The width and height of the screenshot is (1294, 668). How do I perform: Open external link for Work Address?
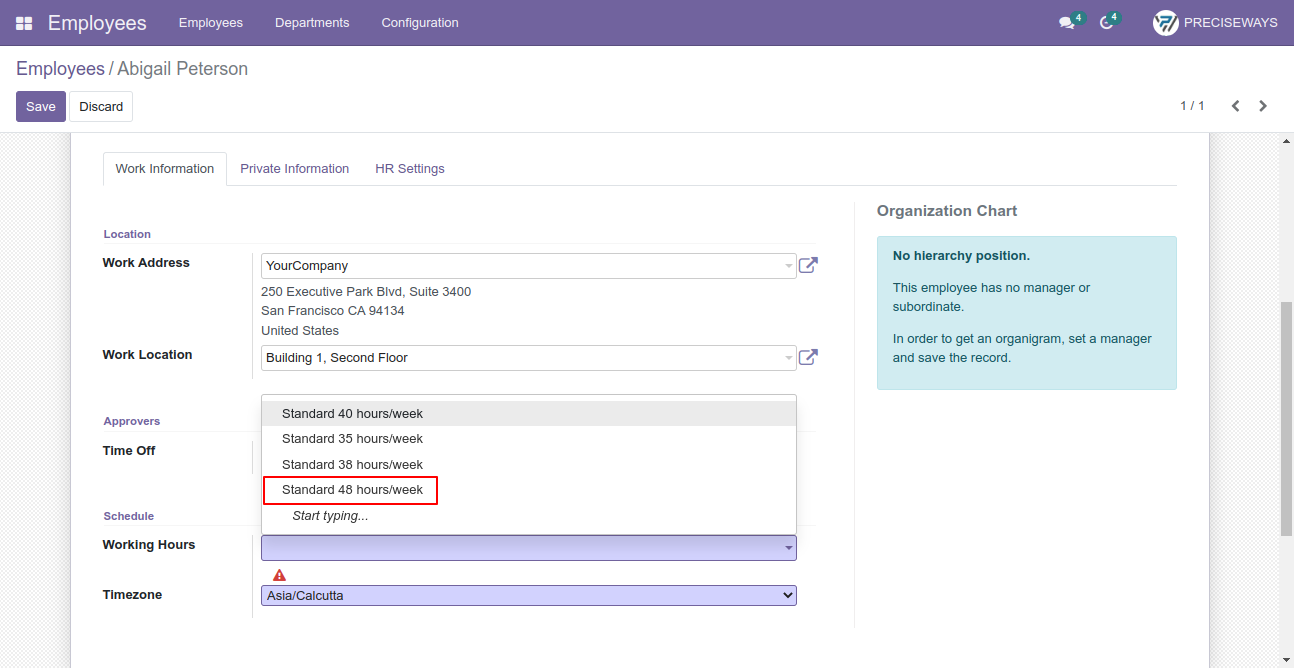(x=808, y=265)
